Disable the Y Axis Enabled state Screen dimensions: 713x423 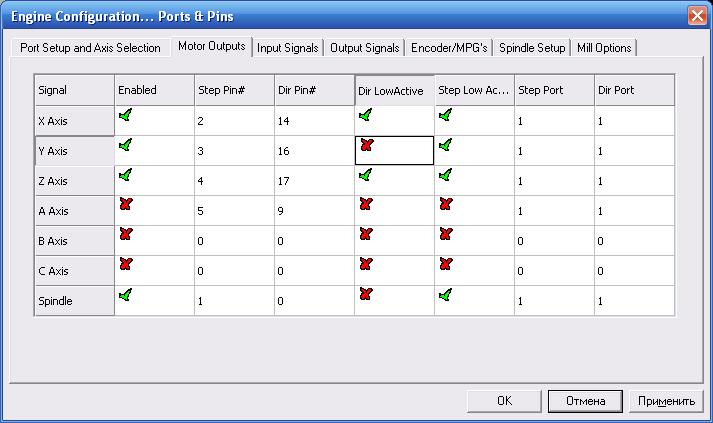click(x=125, y=146)
